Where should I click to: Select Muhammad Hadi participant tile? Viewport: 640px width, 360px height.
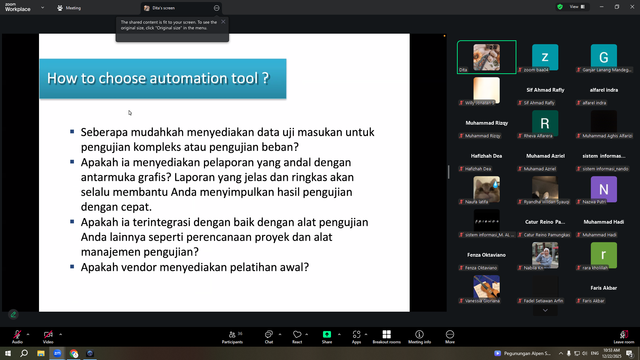(x=604, y=222)
